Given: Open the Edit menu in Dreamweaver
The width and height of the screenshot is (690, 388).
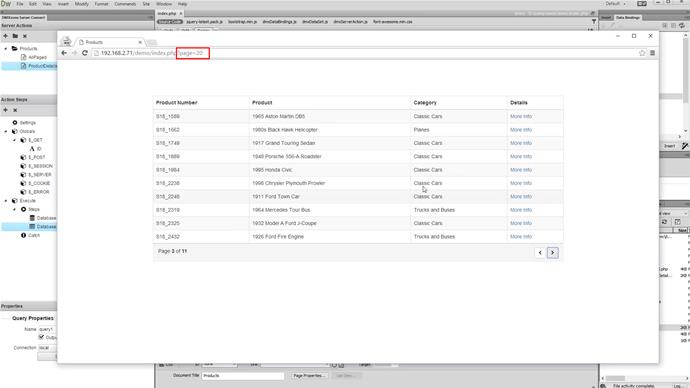Looking at the screenshot, I should 33,4.
